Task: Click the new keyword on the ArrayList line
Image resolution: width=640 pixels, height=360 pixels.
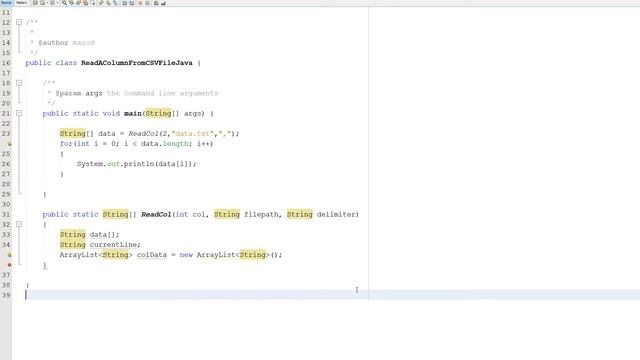Action: (x=186, y=255)
